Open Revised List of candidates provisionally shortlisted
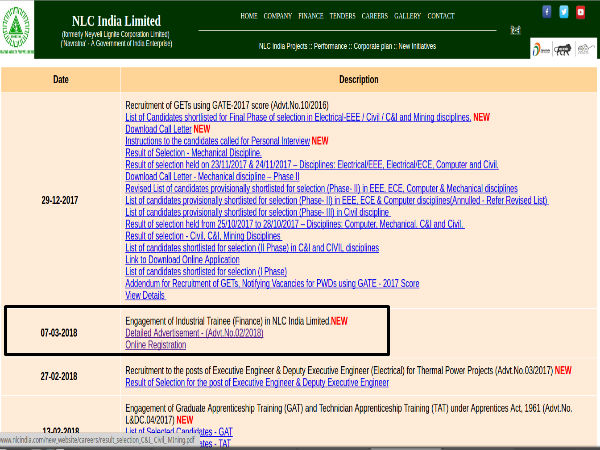Image resolution: width=600 pixels, height=450 pixels. (x=321, y=189)
